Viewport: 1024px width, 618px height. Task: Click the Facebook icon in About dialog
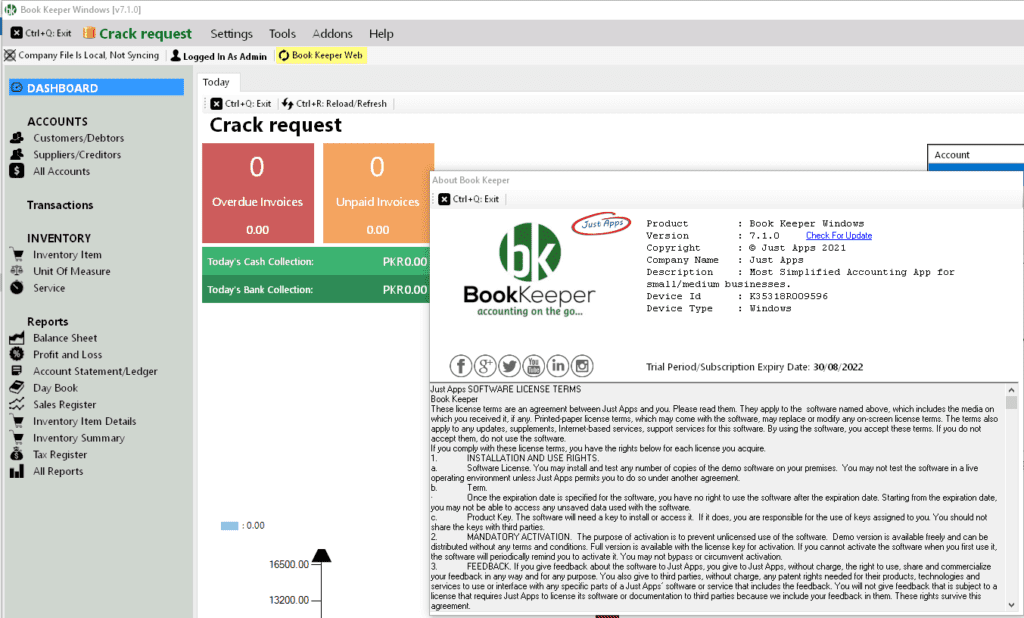(461, 366)
